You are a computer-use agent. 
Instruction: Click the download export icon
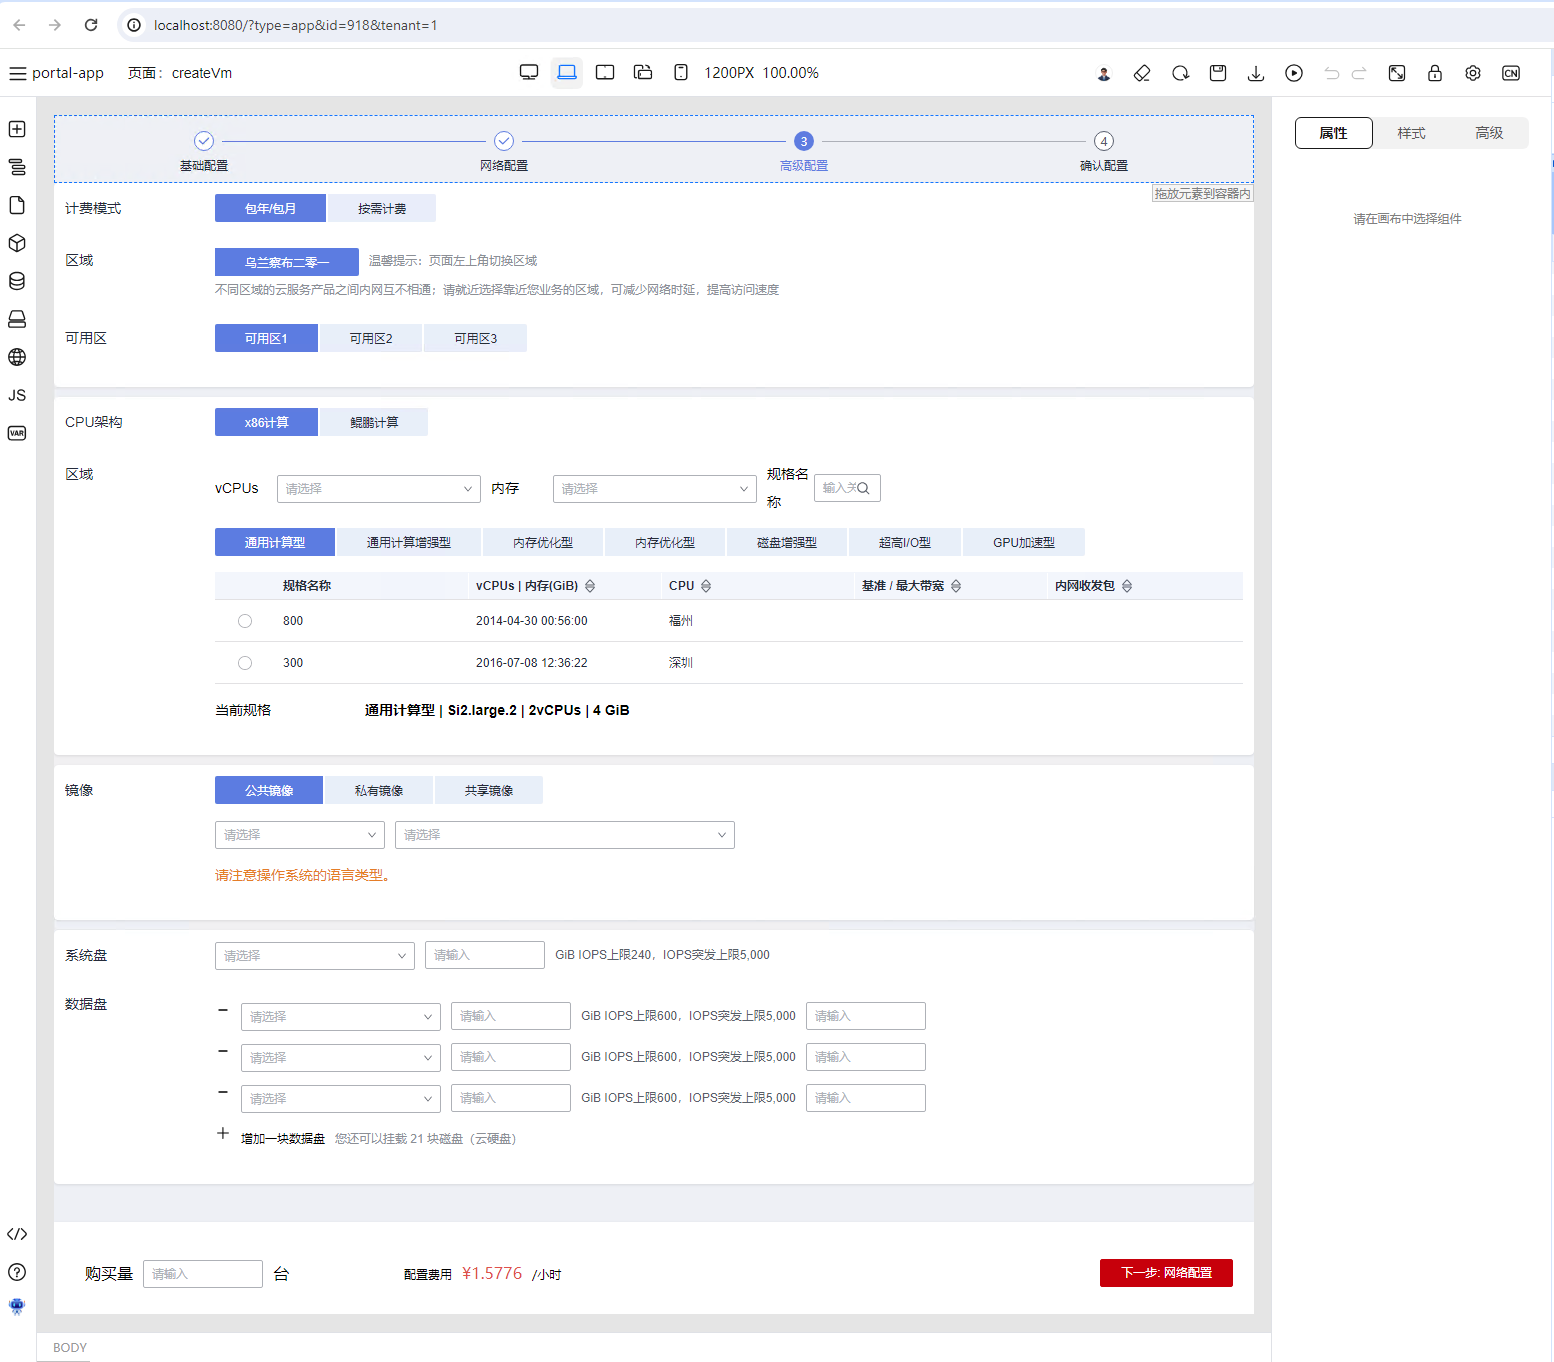point(1256,73)
